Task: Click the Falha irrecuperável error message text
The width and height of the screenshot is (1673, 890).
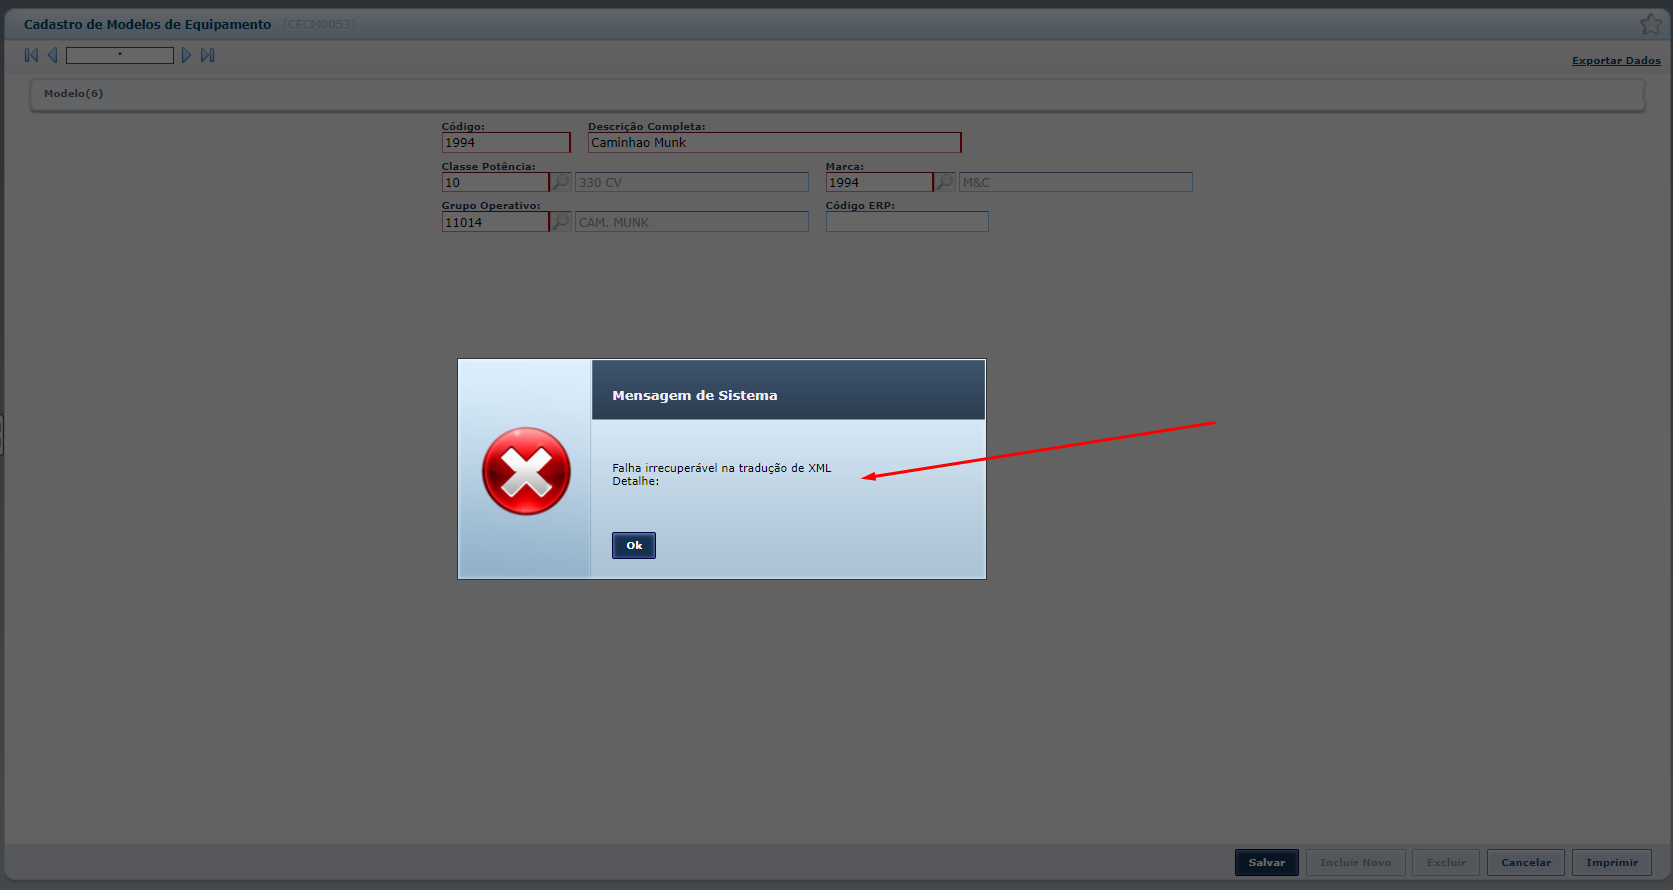Action: (x=722, y=468)
